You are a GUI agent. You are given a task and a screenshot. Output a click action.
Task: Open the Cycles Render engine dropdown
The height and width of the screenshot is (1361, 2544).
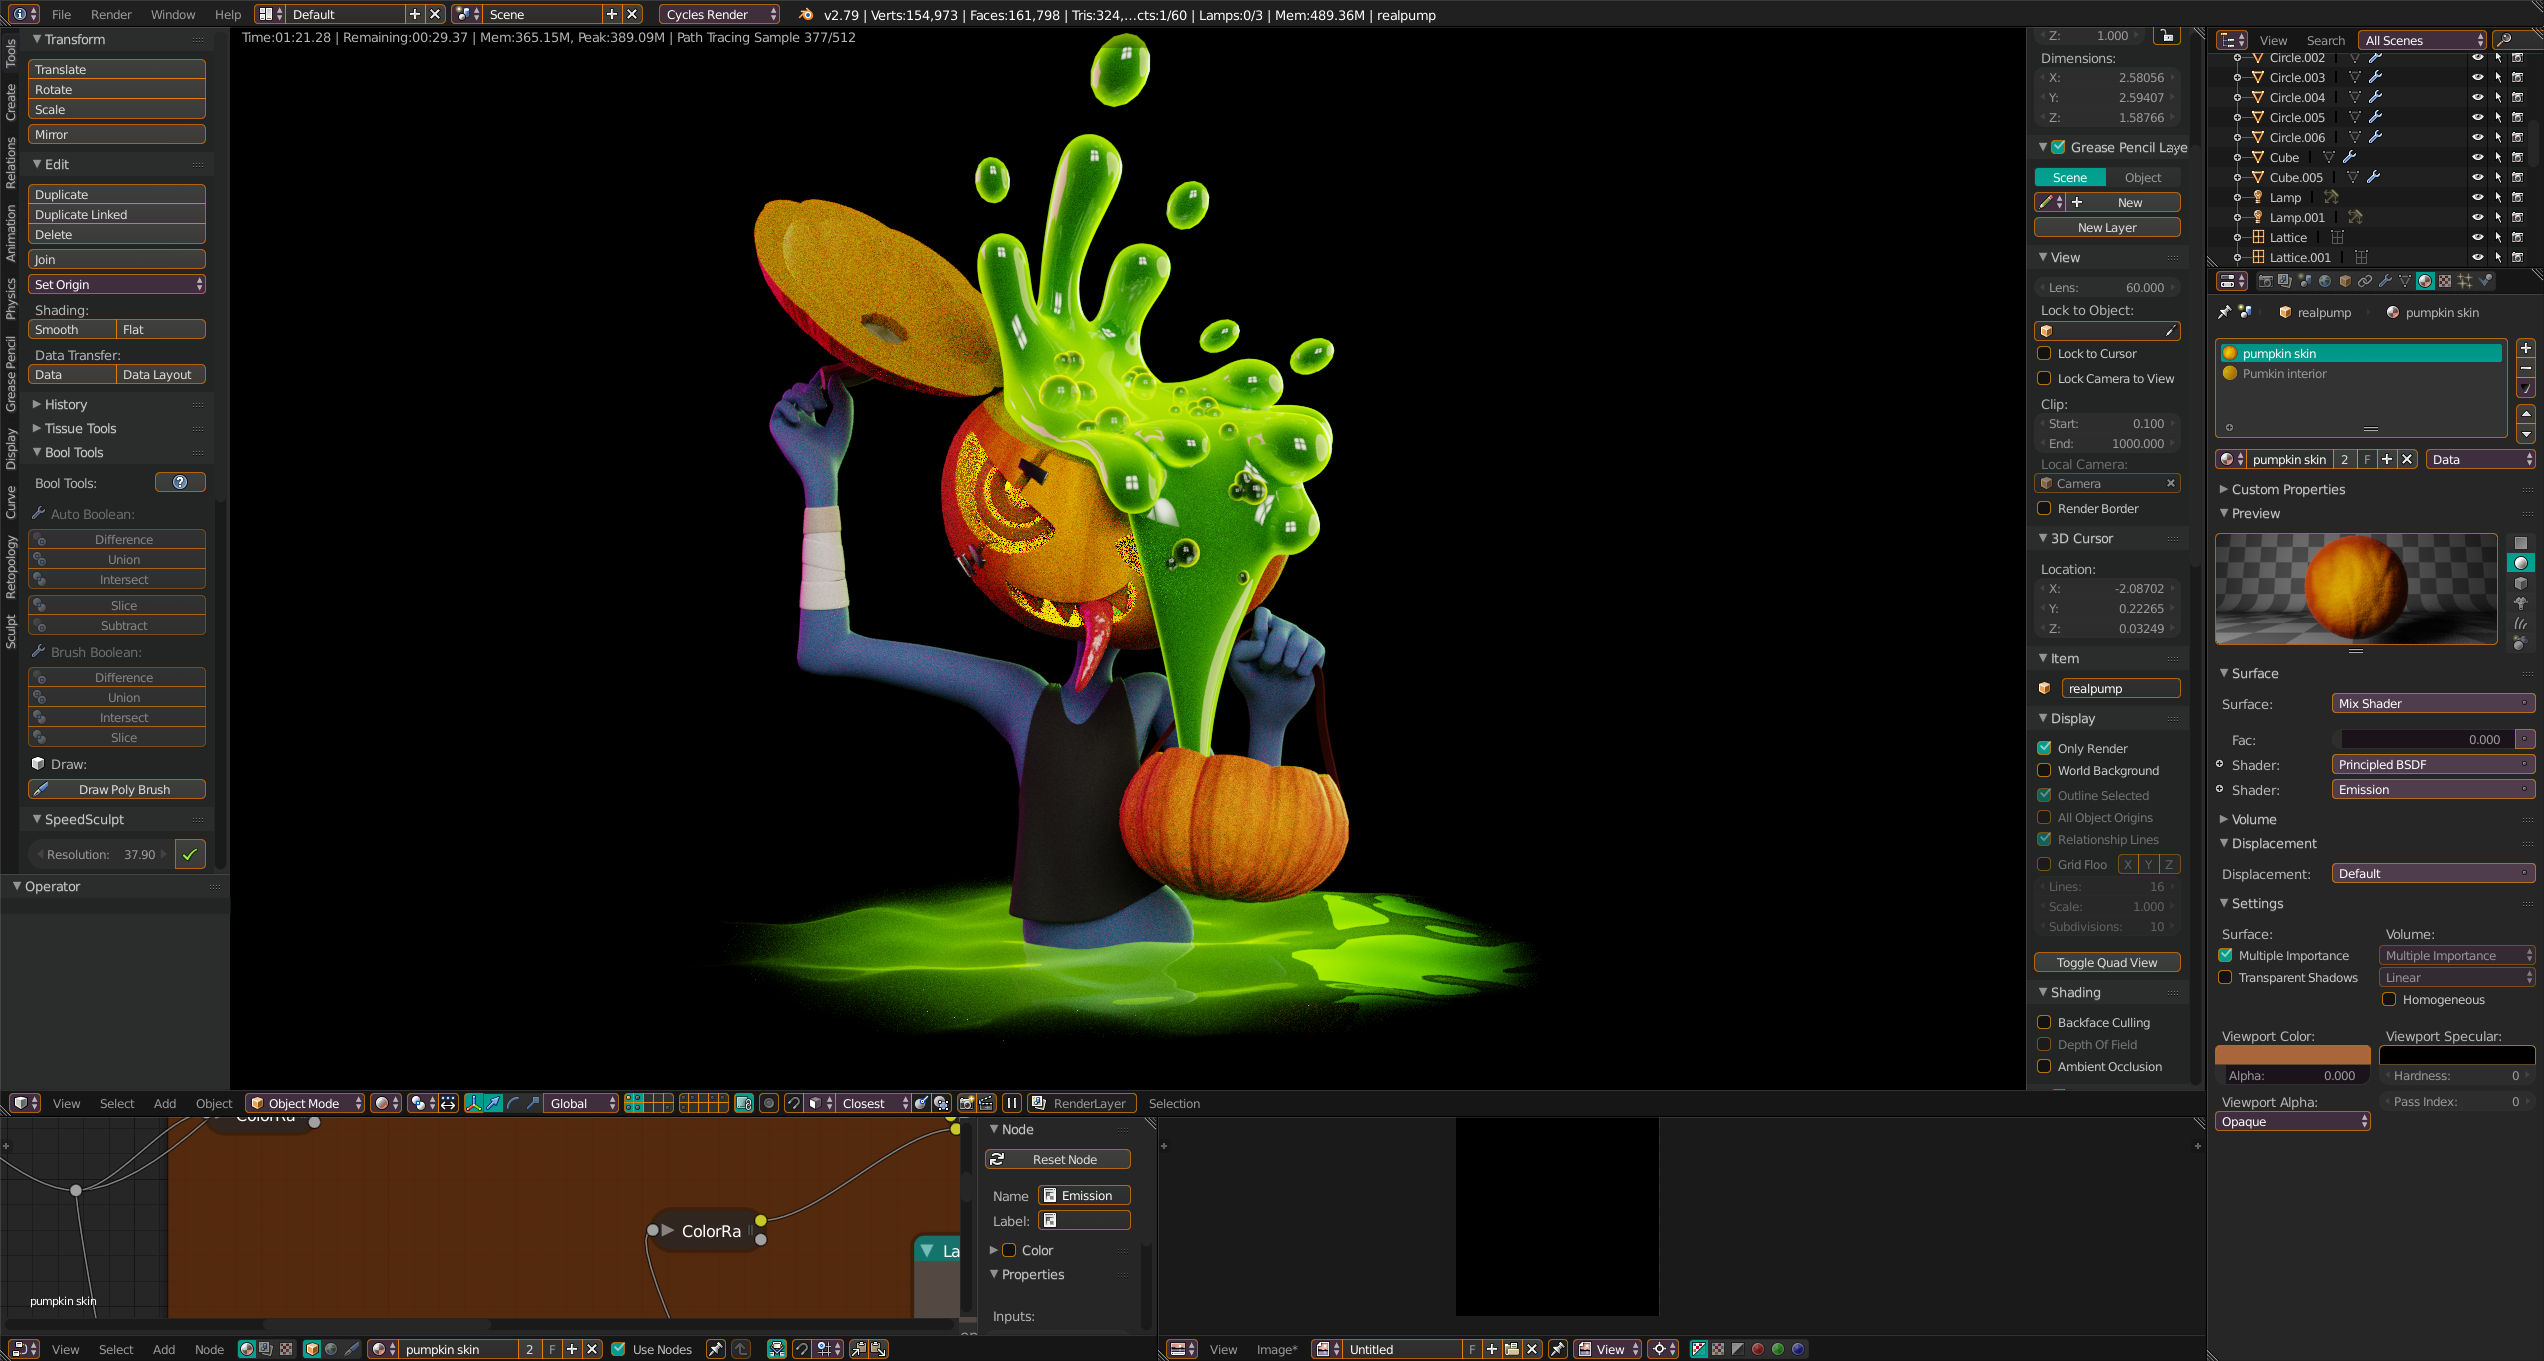(720, 14)
